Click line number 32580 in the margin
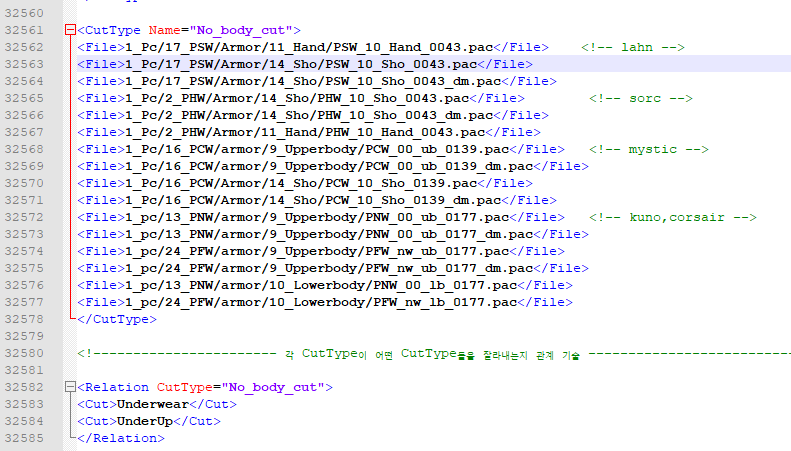 (28, 353)
